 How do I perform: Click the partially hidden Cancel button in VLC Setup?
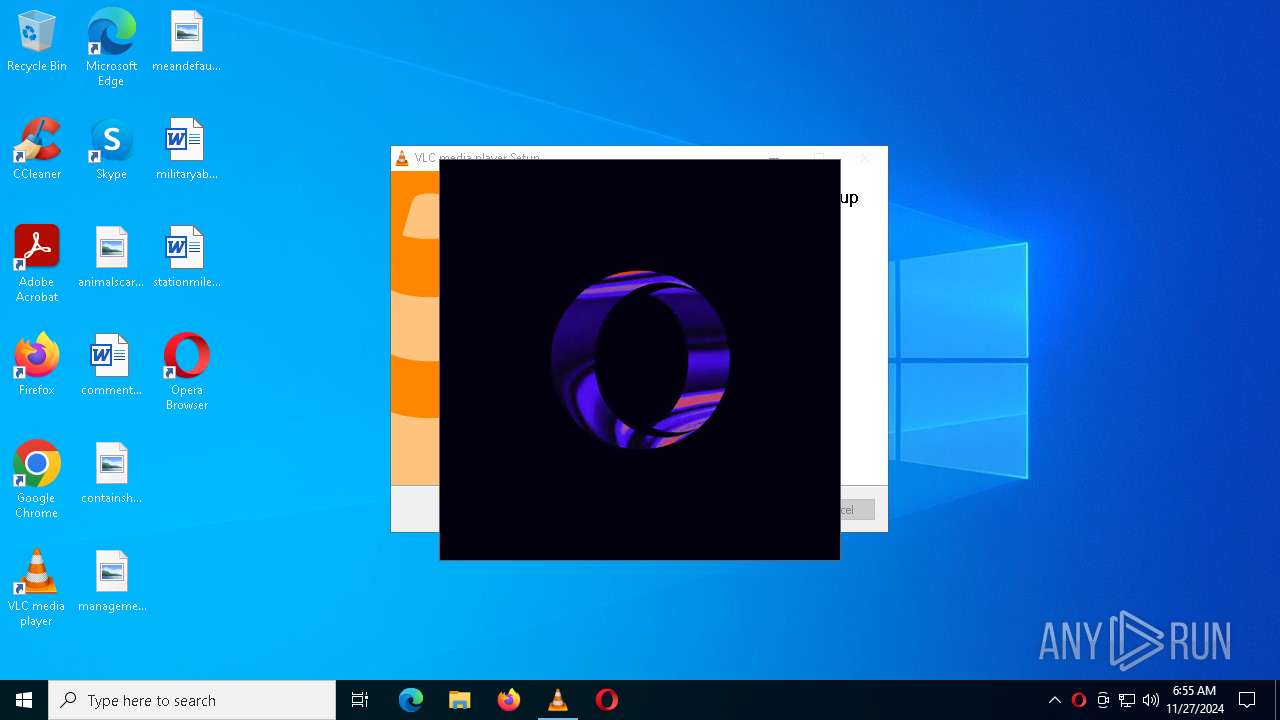857,510
